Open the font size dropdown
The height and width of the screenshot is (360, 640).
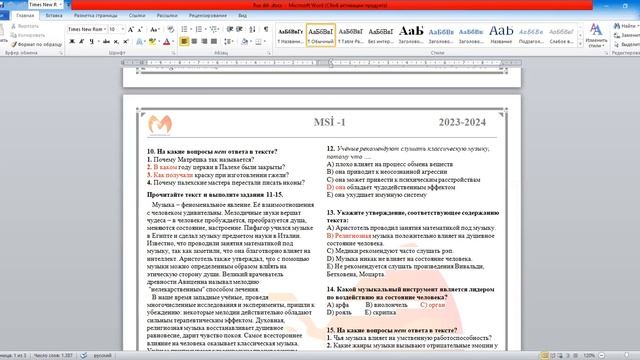[x=122, y=29]
